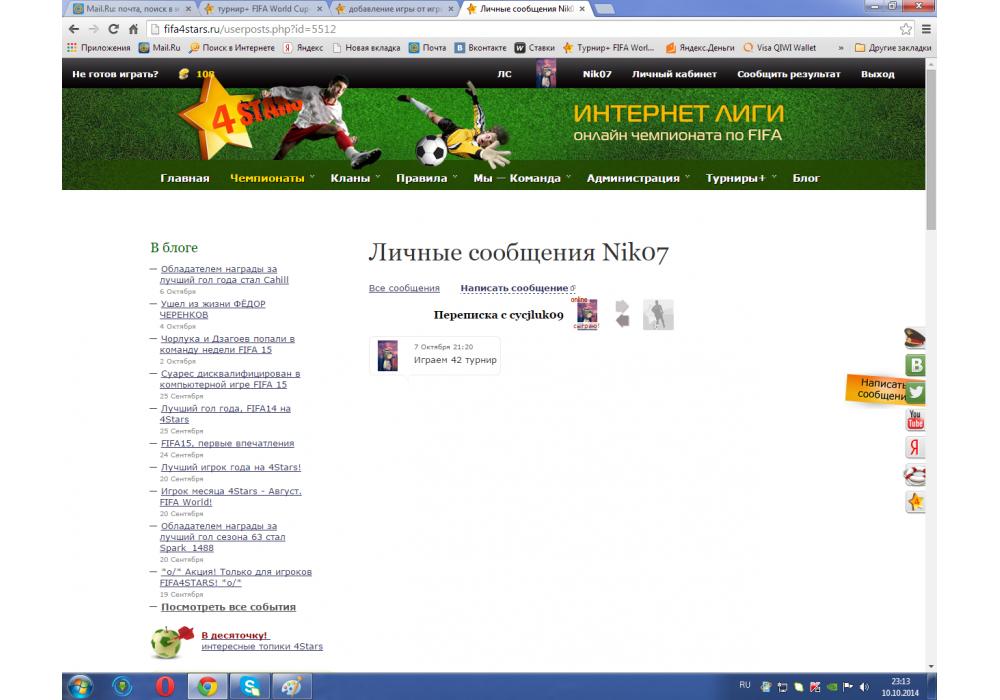
Task: Click "Выход" to log out
Action: [x=877, y=74]
